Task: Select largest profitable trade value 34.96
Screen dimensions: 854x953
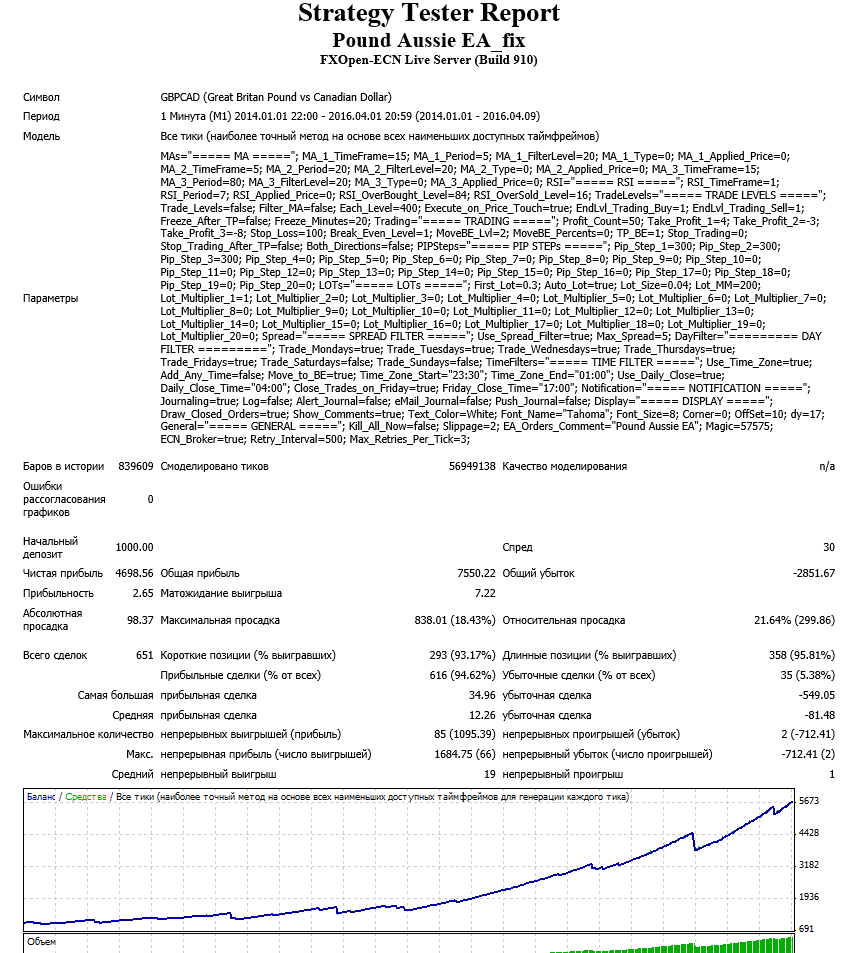Action: point(482,695)
